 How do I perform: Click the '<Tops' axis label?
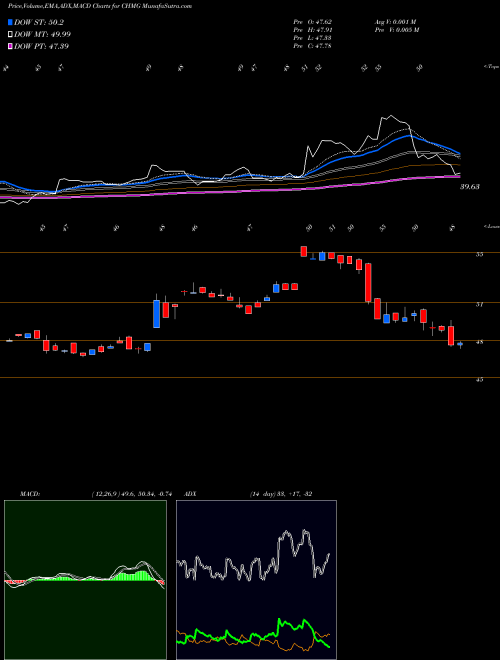click(x=492, y=67)
